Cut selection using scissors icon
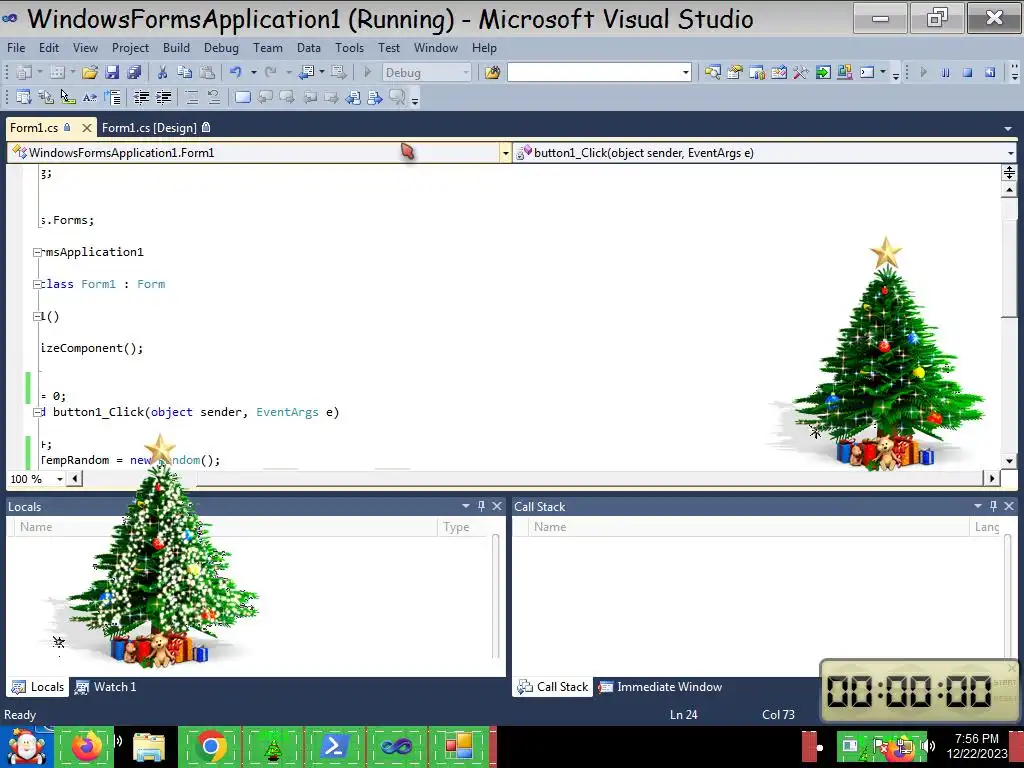This screenshot has width=1024, height=768. pos(163,72)
